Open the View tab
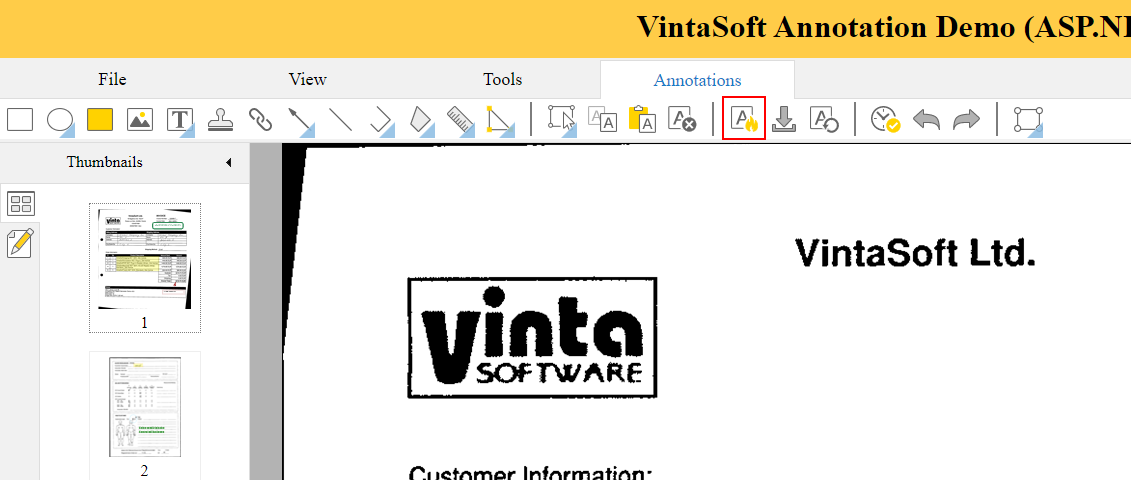1131x480 pixels. point(307,79)
